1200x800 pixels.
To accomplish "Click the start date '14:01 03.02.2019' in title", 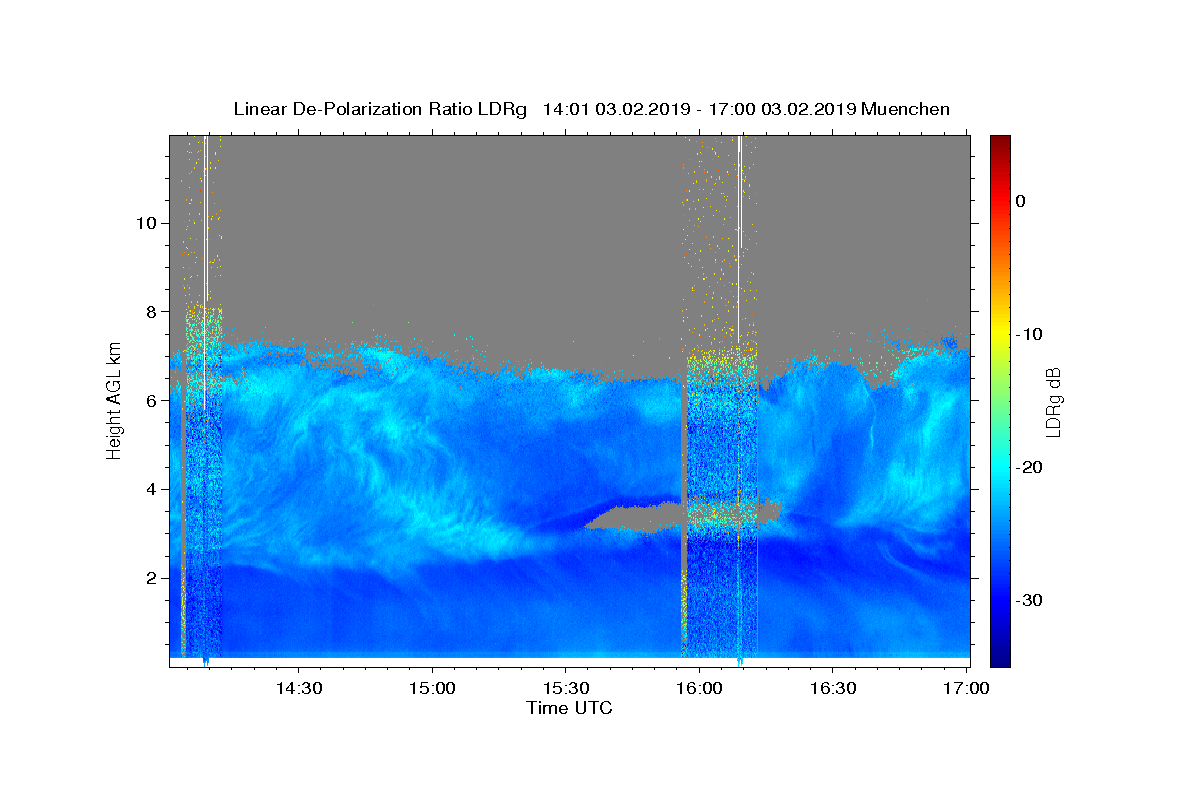I will click(x=616, y=109).
